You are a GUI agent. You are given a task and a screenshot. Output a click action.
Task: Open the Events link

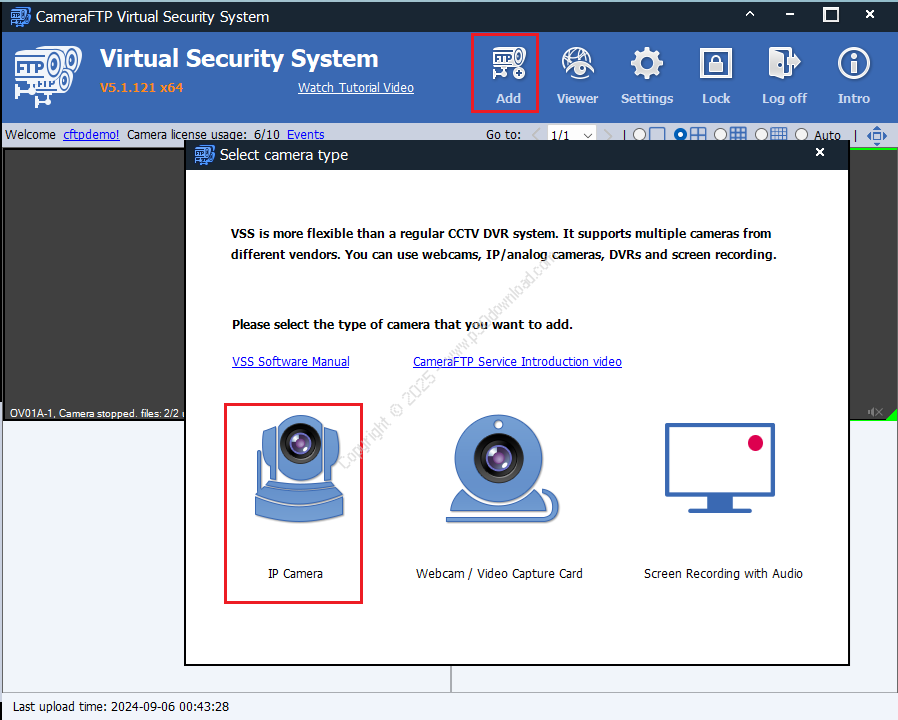305,135
